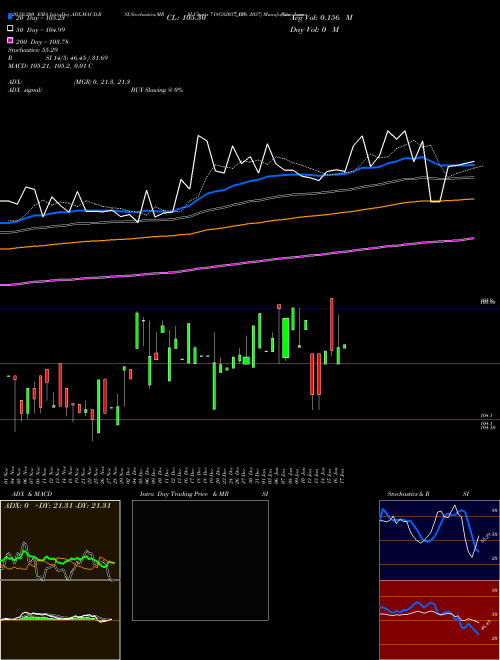
Task: Click the orange moving average line
Action: [x=237, y=225]
